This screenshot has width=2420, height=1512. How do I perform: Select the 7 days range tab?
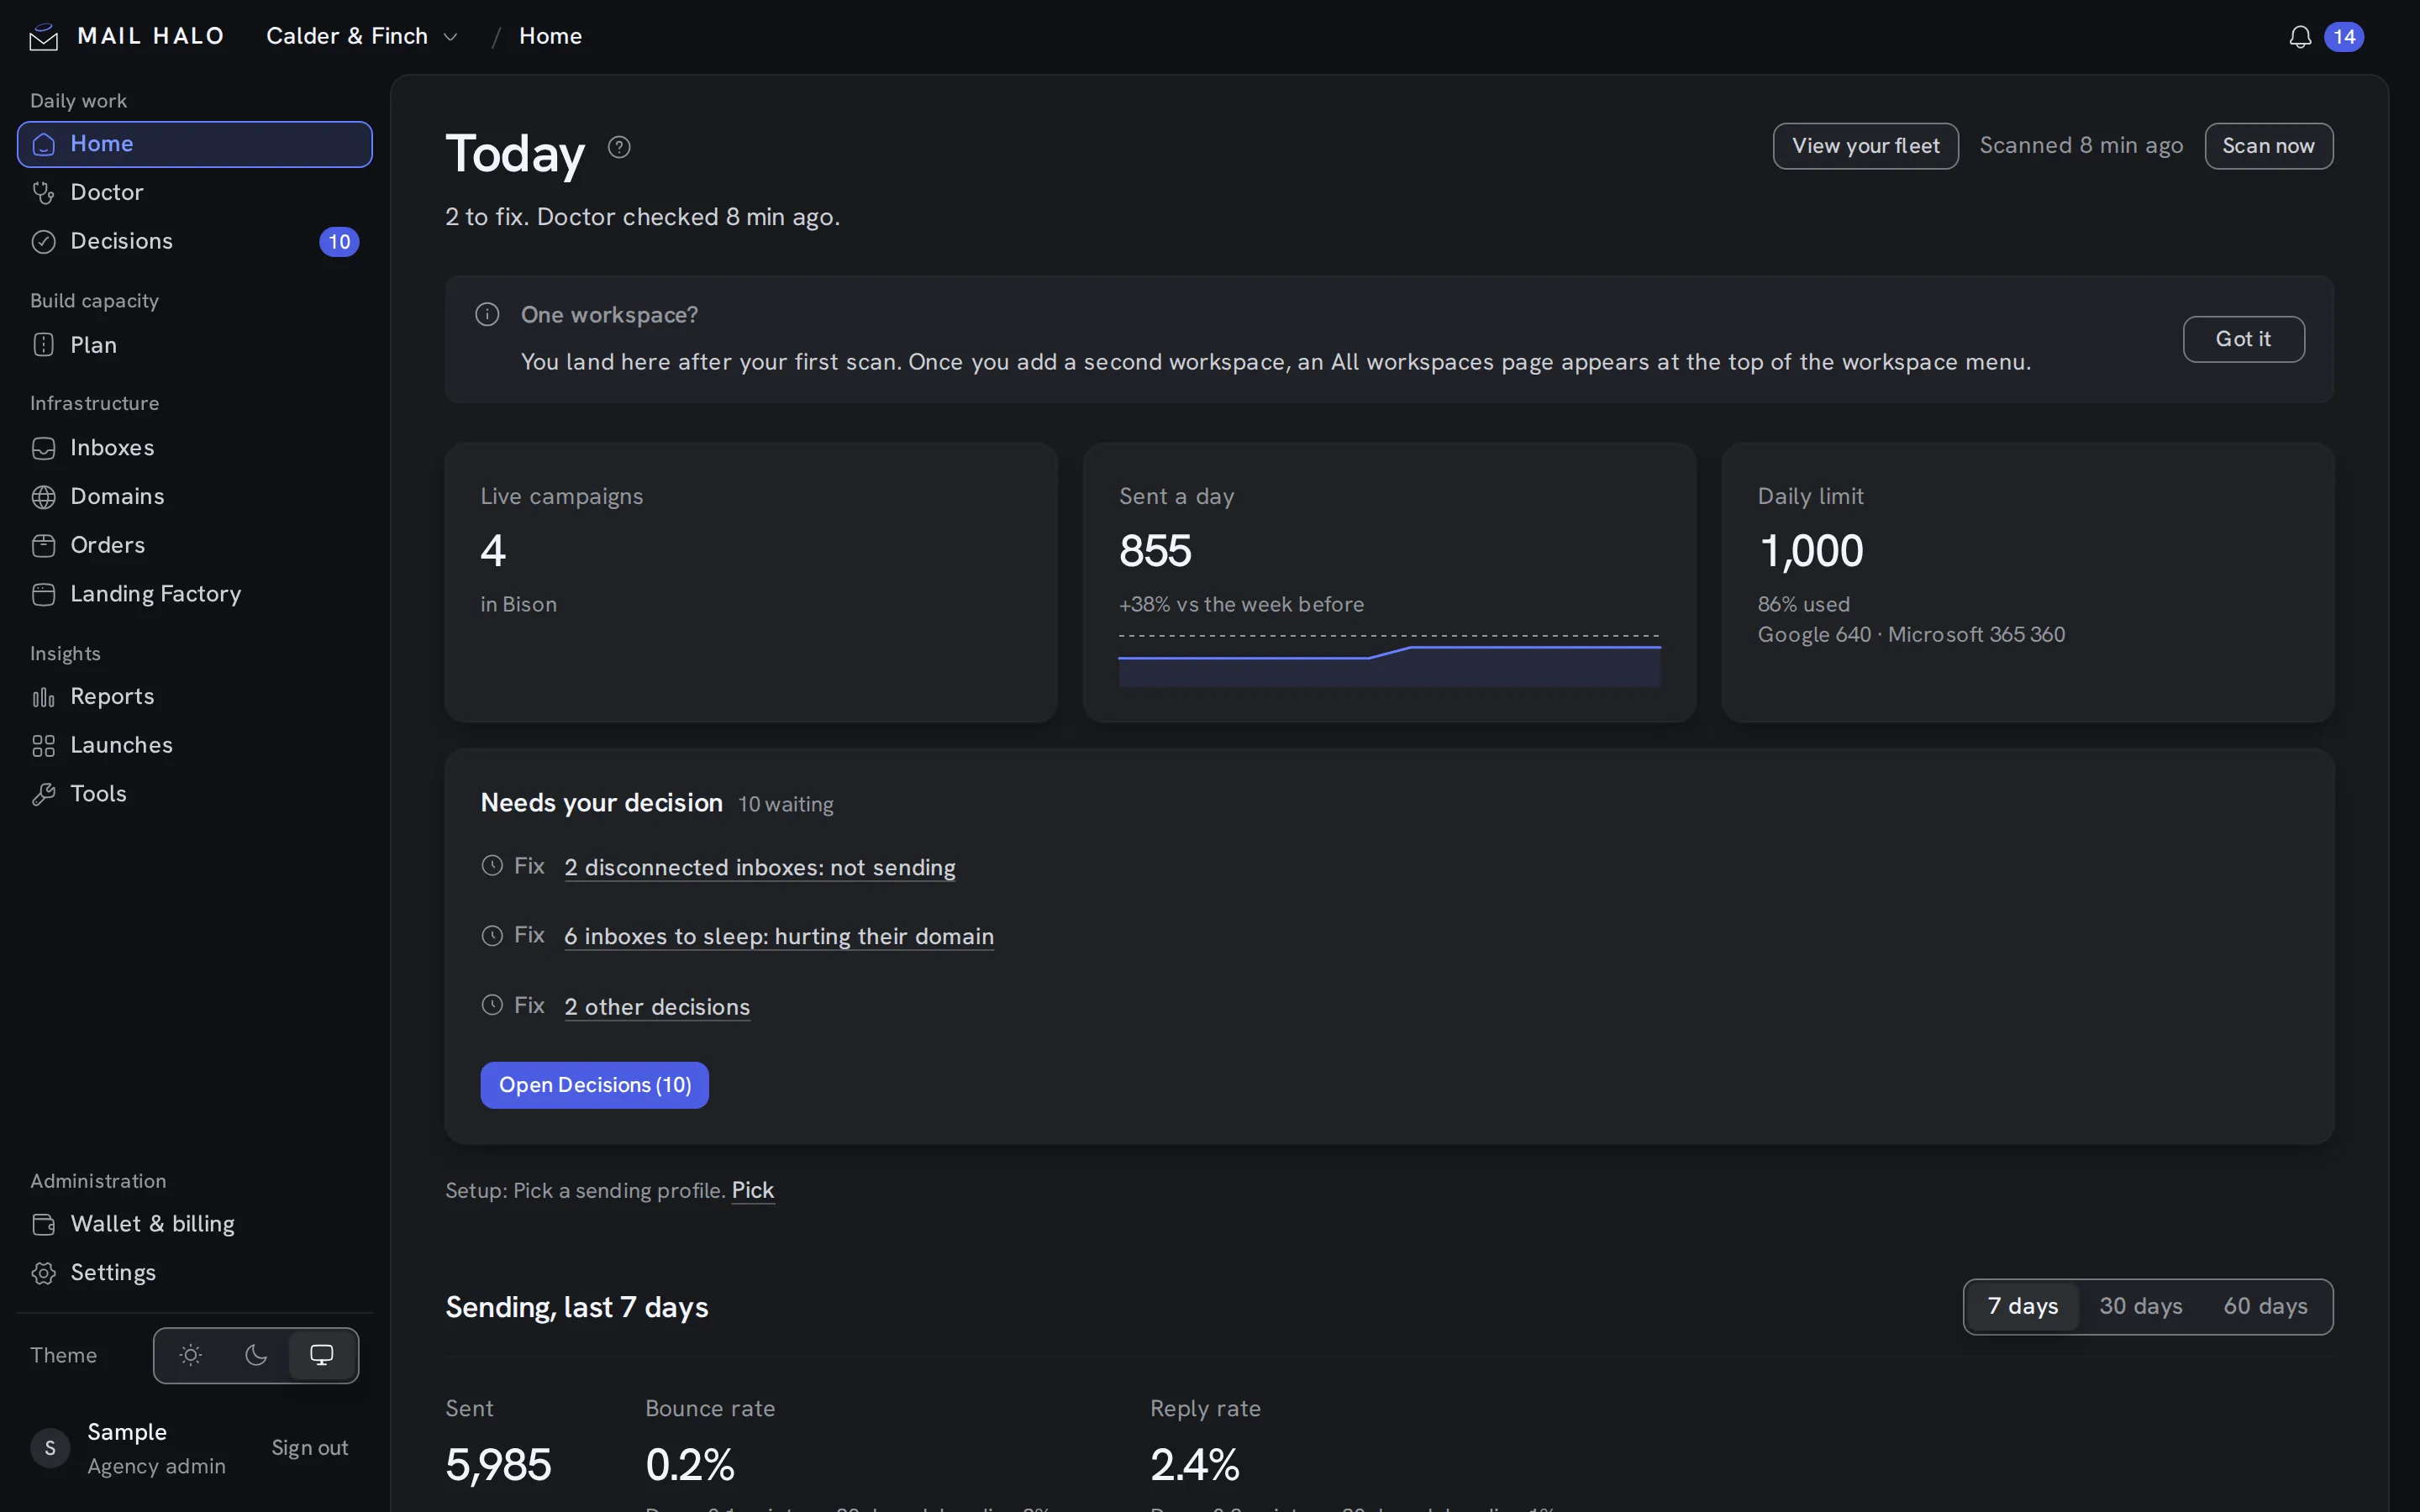tap(2022, 1307)
